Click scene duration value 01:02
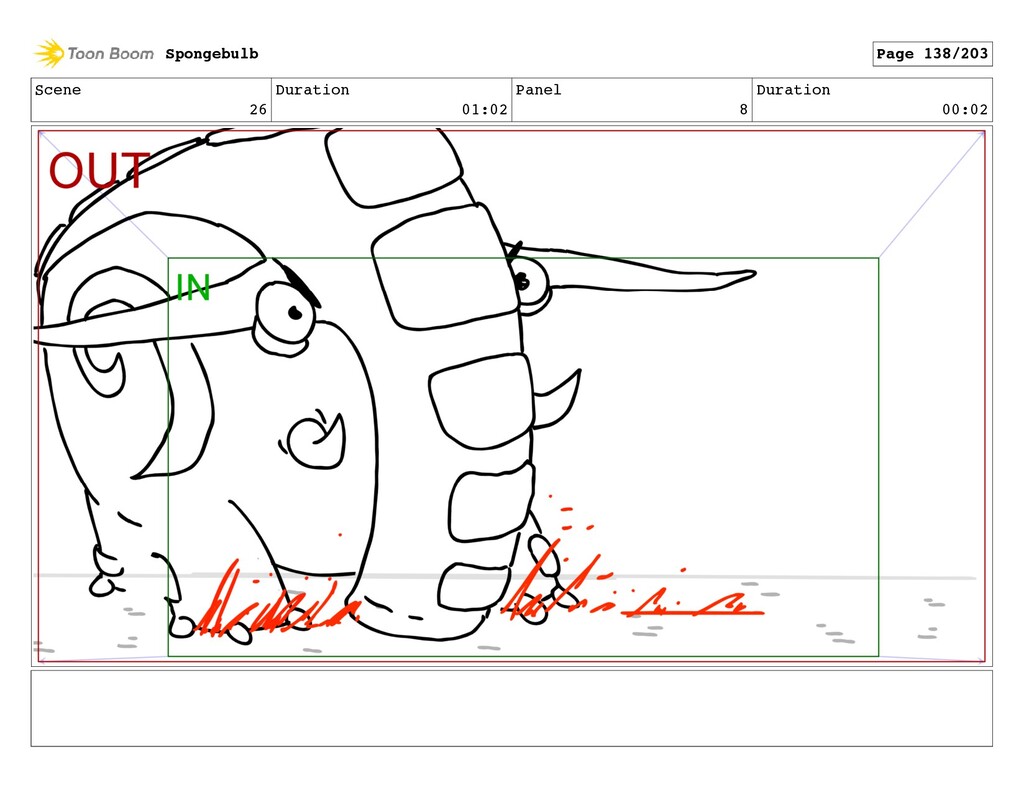 coord(485,110)
